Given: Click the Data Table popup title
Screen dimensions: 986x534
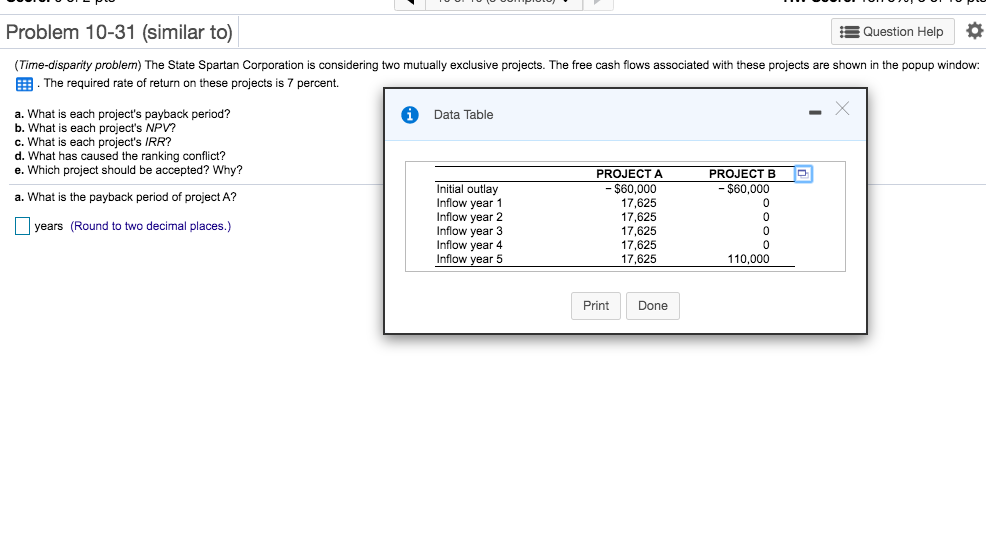Looking at the screenshot, I should click(x=463, y=114).
